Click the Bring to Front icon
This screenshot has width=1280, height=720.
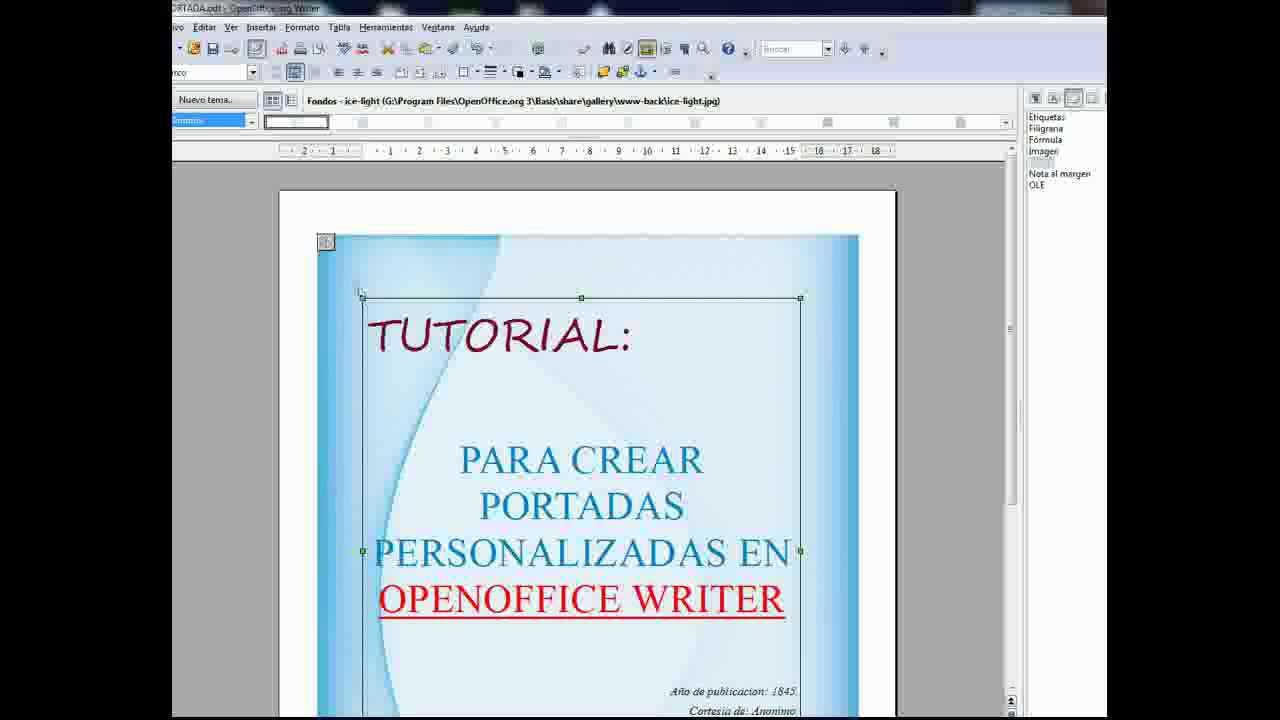point(603,72)
